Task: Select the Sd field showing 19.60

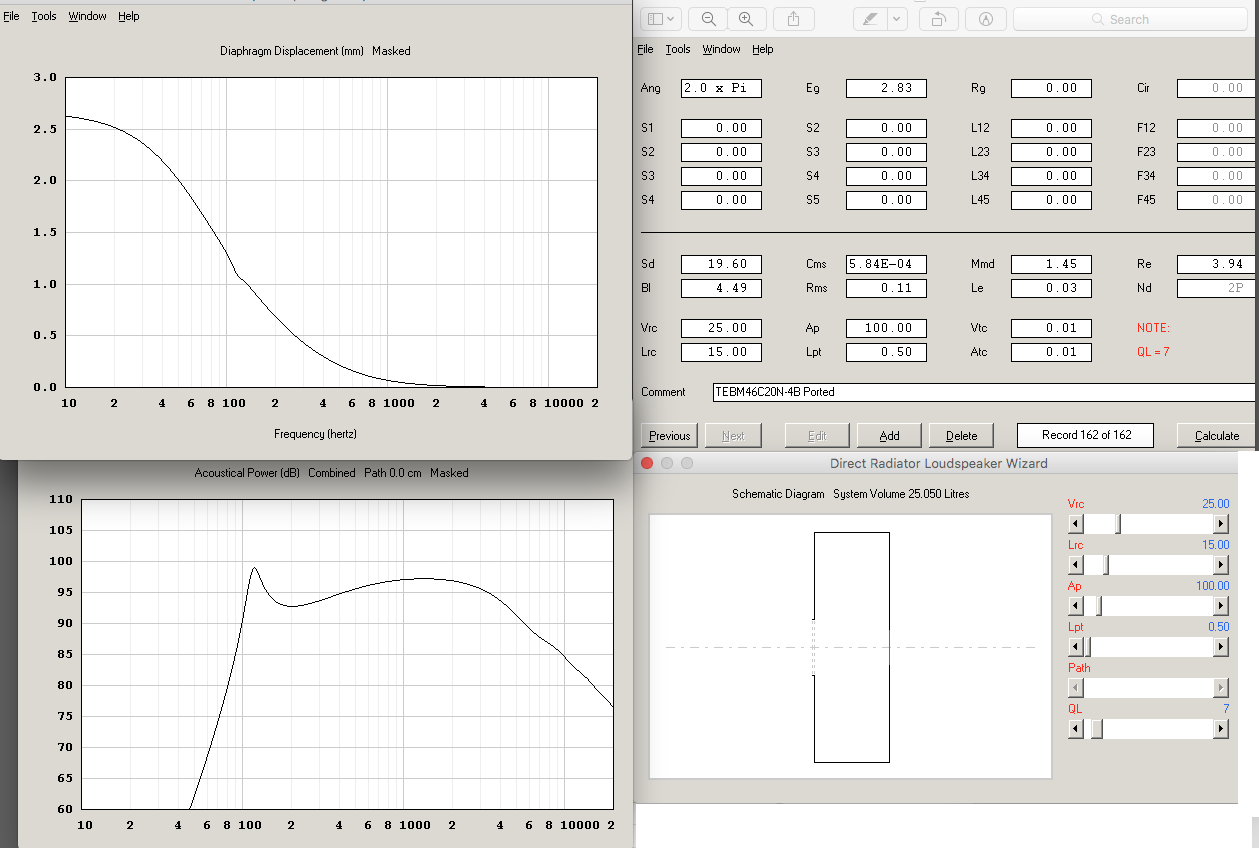Action: coord(721,264)
